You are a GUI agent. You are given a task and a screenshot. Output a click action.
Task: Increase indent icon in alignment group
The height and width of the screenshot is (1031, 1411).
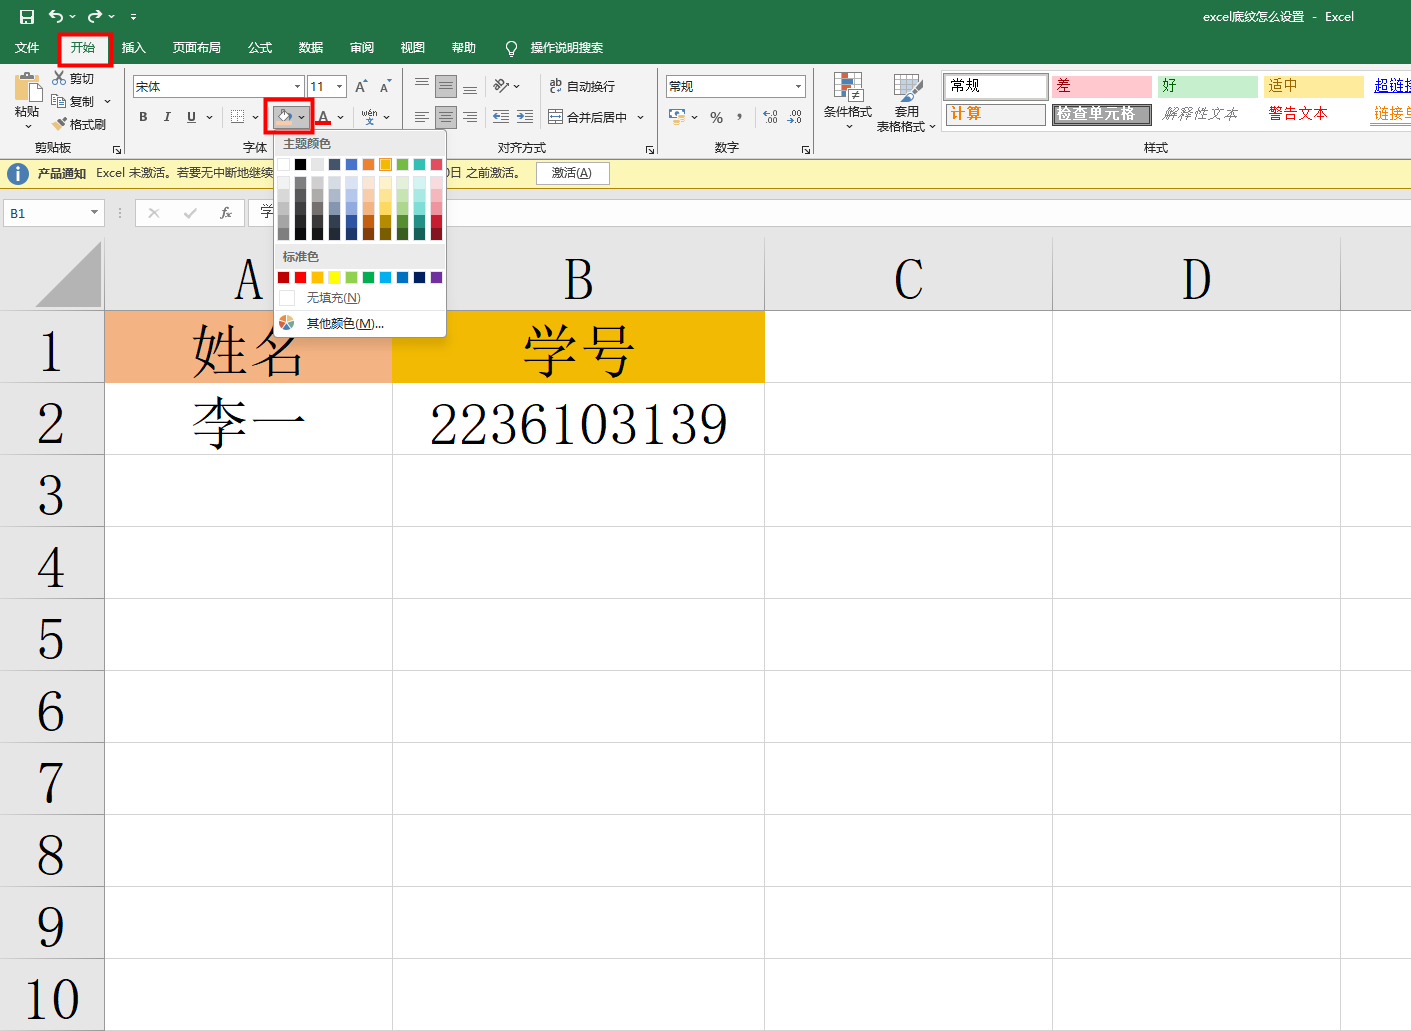(525, 117)
